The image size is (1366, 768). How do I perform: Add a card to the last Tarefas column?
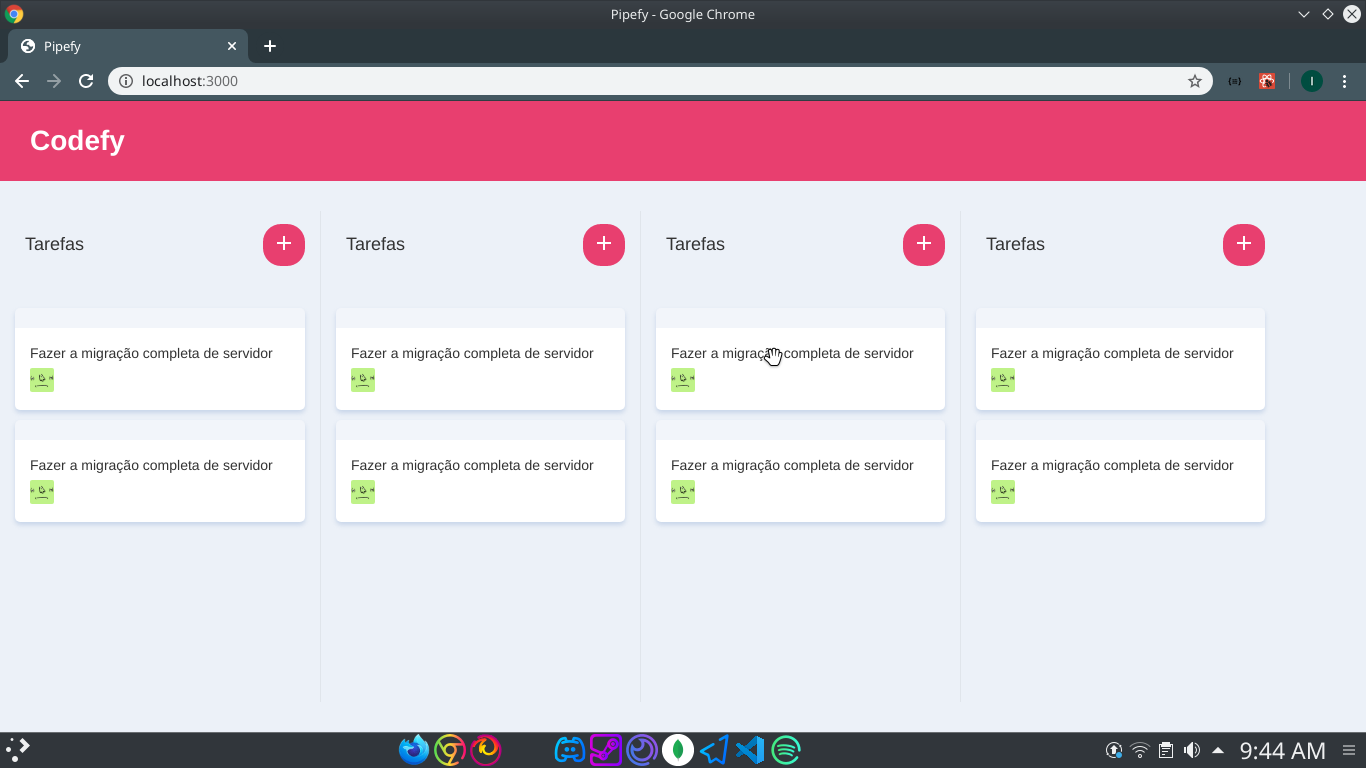click(x=1243, y=244)
